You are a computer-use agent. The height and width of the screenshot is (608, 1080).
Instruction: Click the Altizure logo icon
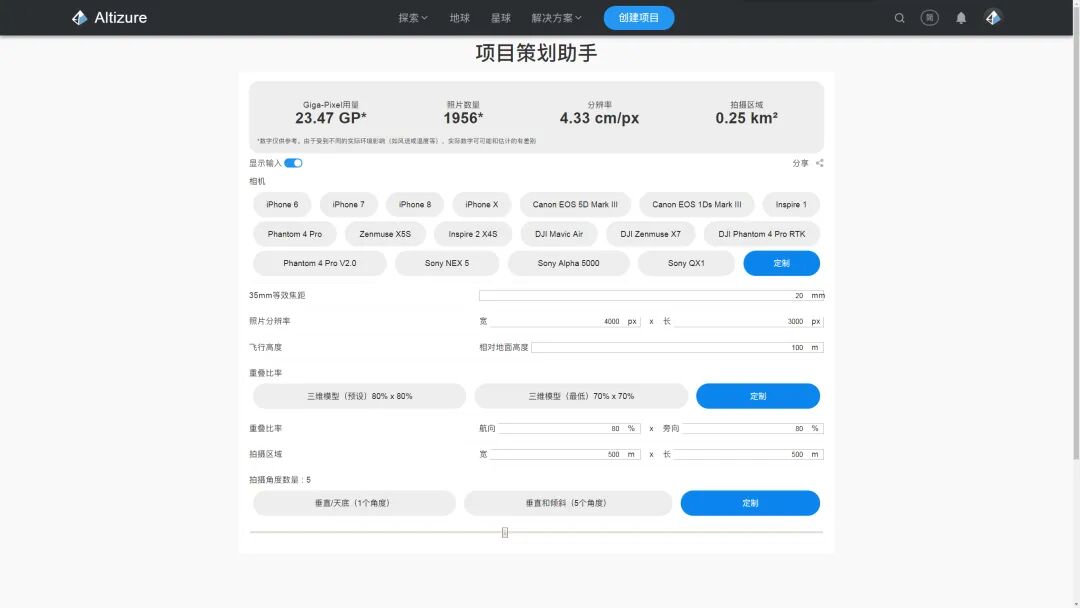[x=79, y=18]
